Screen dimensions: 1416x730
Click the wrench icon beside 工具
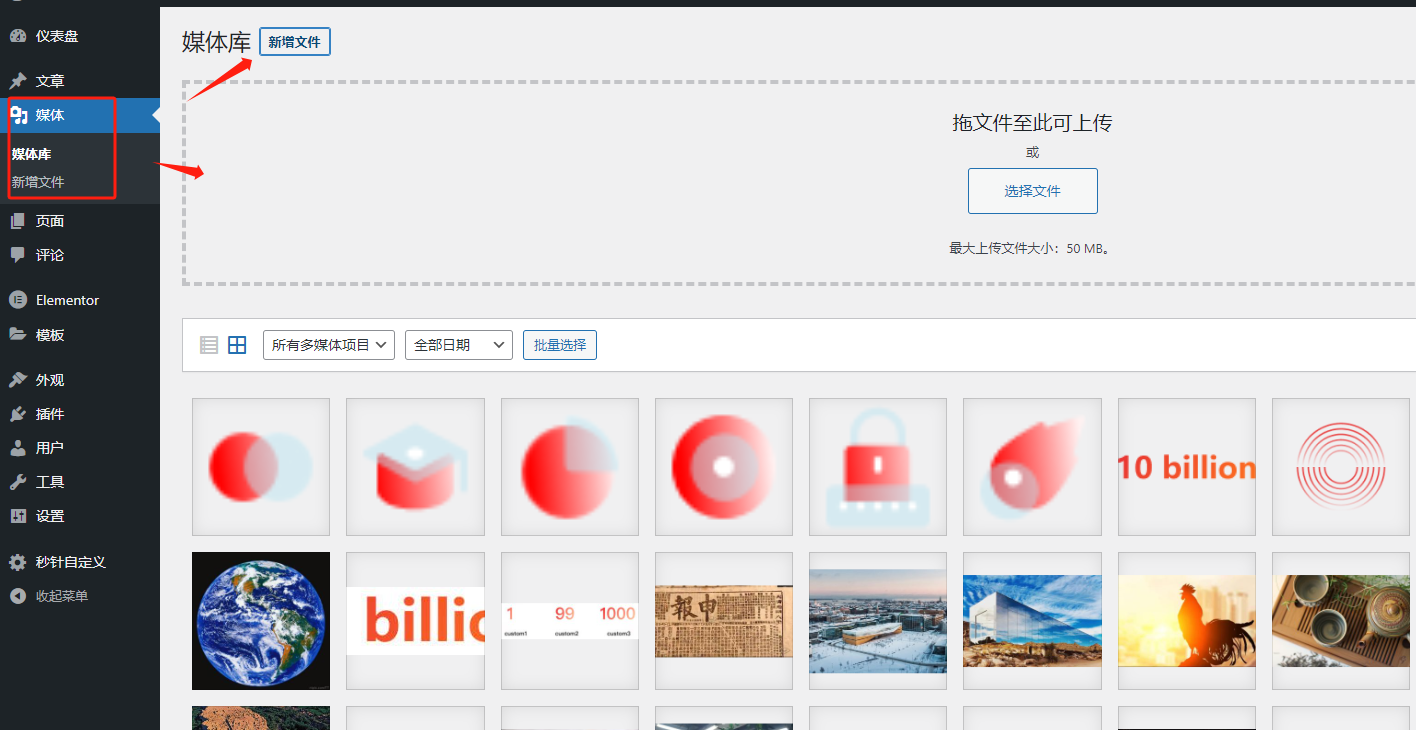tap(18, 482)
